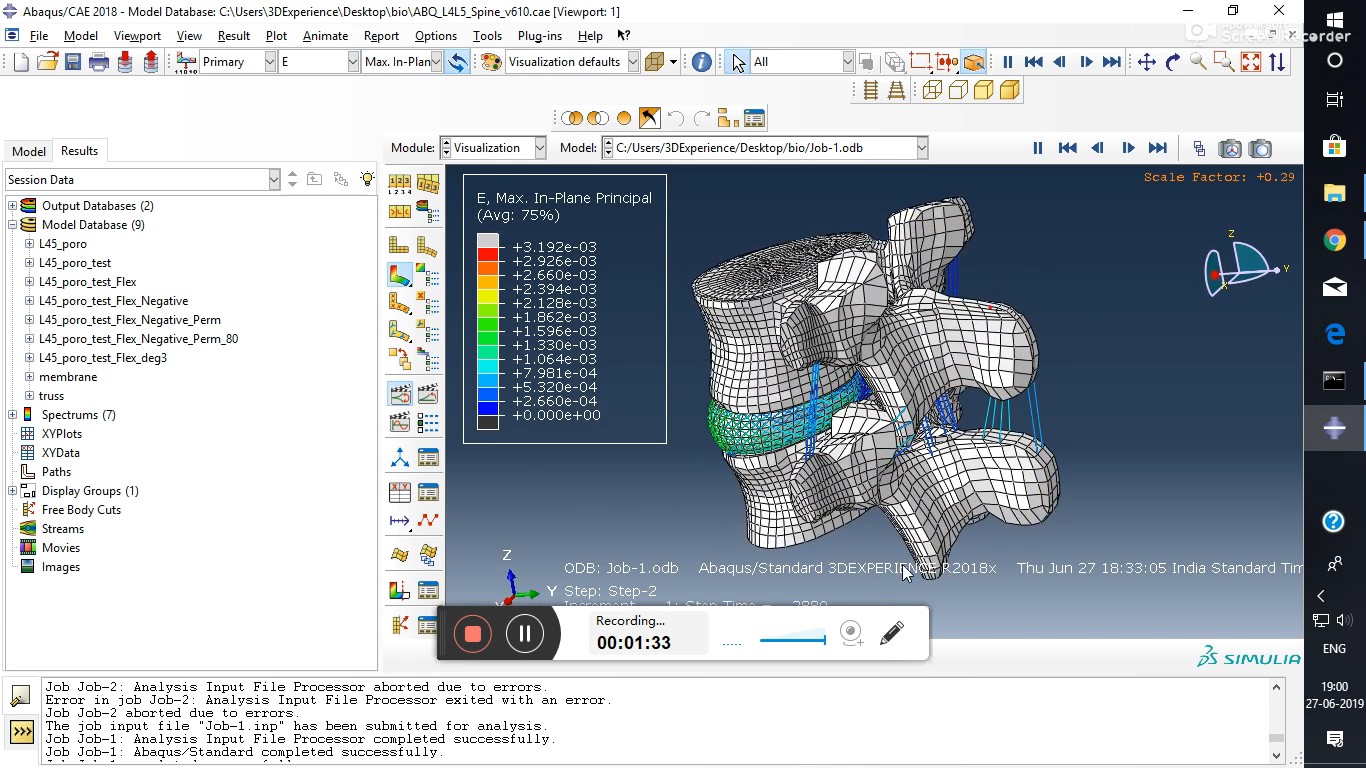
Task: Expand the Spectrums (7) node
Action: click(x=13, y=415)
